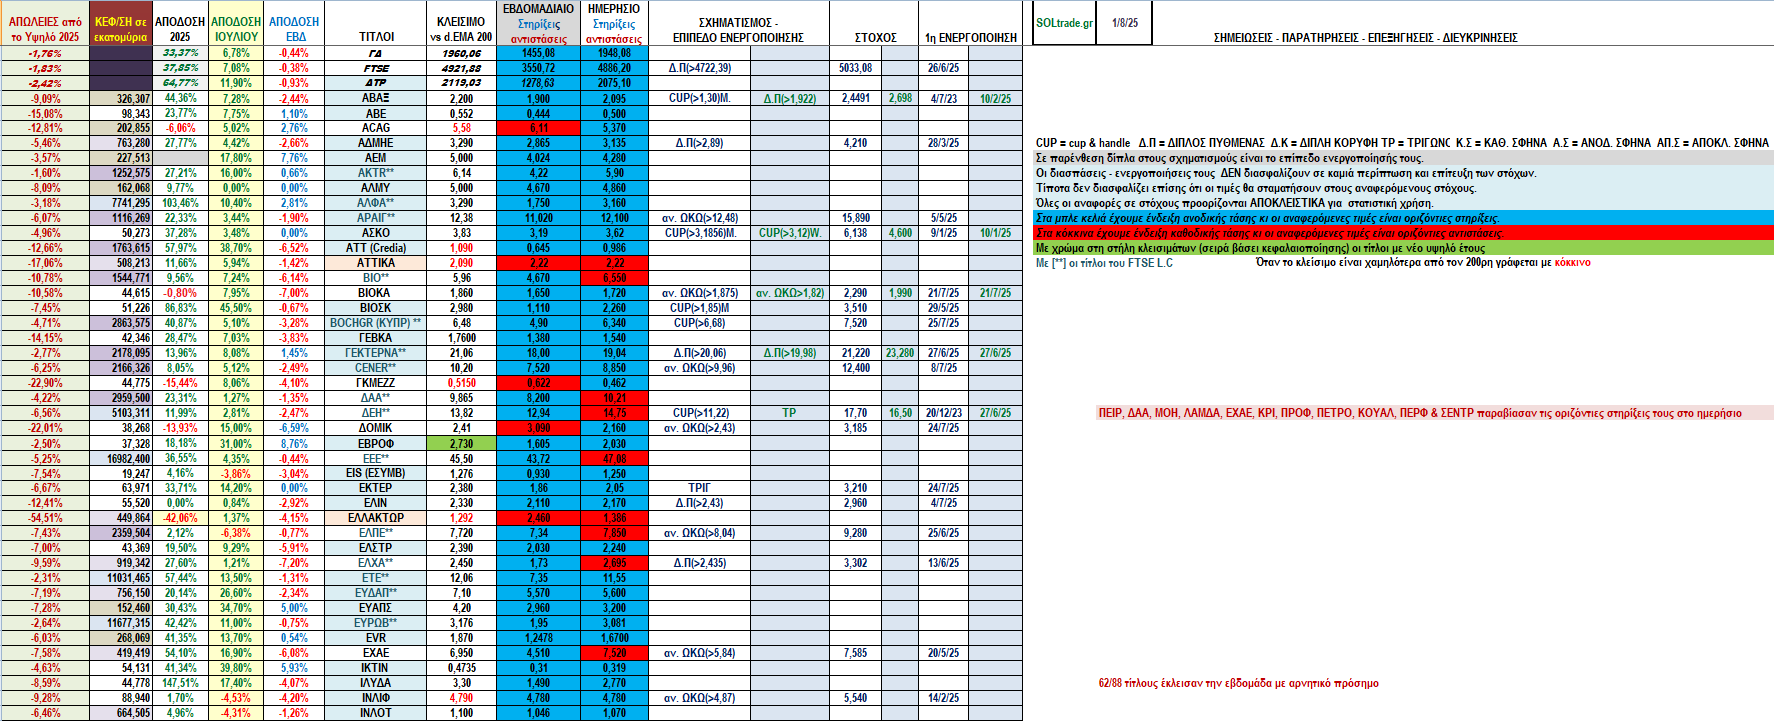Click the ΕΒΡΟΦ ticker cell
This screenshot has height=721, width=1774.
tap(376, 443)
